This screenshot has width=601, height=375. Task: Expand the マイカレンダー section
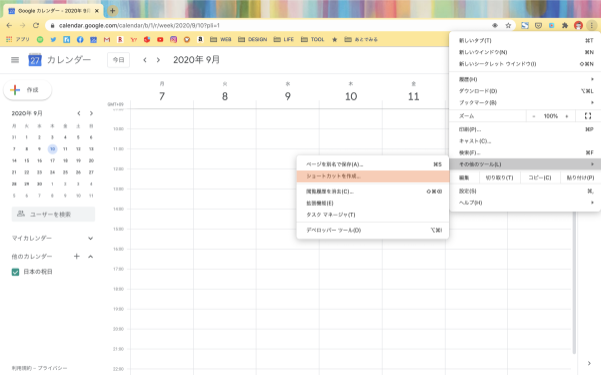[x=90, y=238]
